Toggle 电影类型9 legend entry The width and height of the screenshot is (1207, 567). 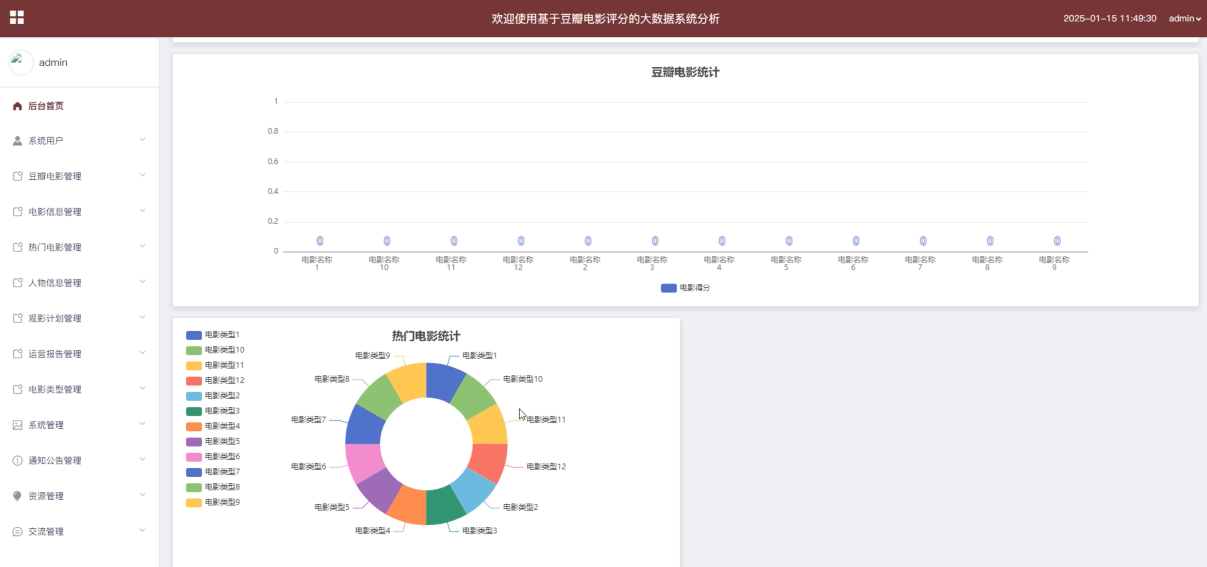[212, 502]
